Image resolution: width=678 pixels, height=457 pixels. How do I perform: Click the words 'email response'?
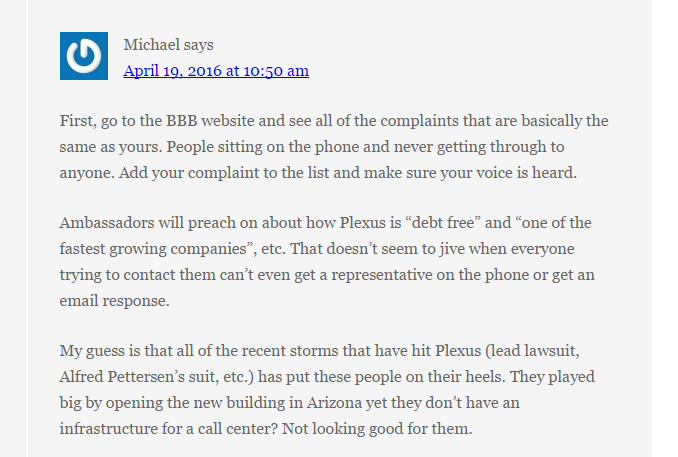click(x=113, y=301)
